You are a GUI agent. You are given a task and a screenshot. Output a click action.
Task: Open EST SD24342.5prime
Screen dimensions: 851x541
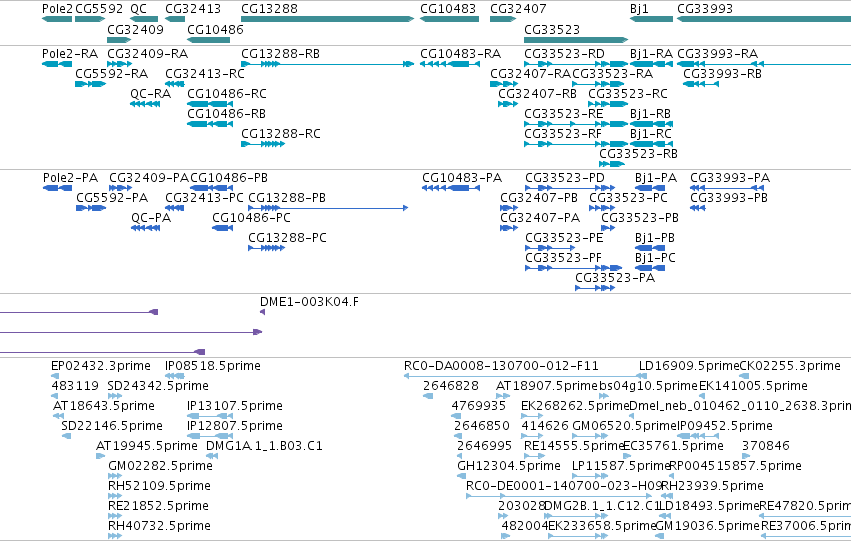click(115, 396)
